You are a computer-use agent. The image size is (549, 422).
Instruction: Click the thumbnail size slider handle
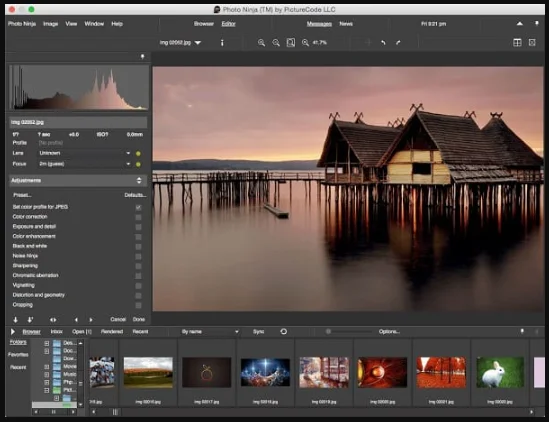[x=328, y=331]
